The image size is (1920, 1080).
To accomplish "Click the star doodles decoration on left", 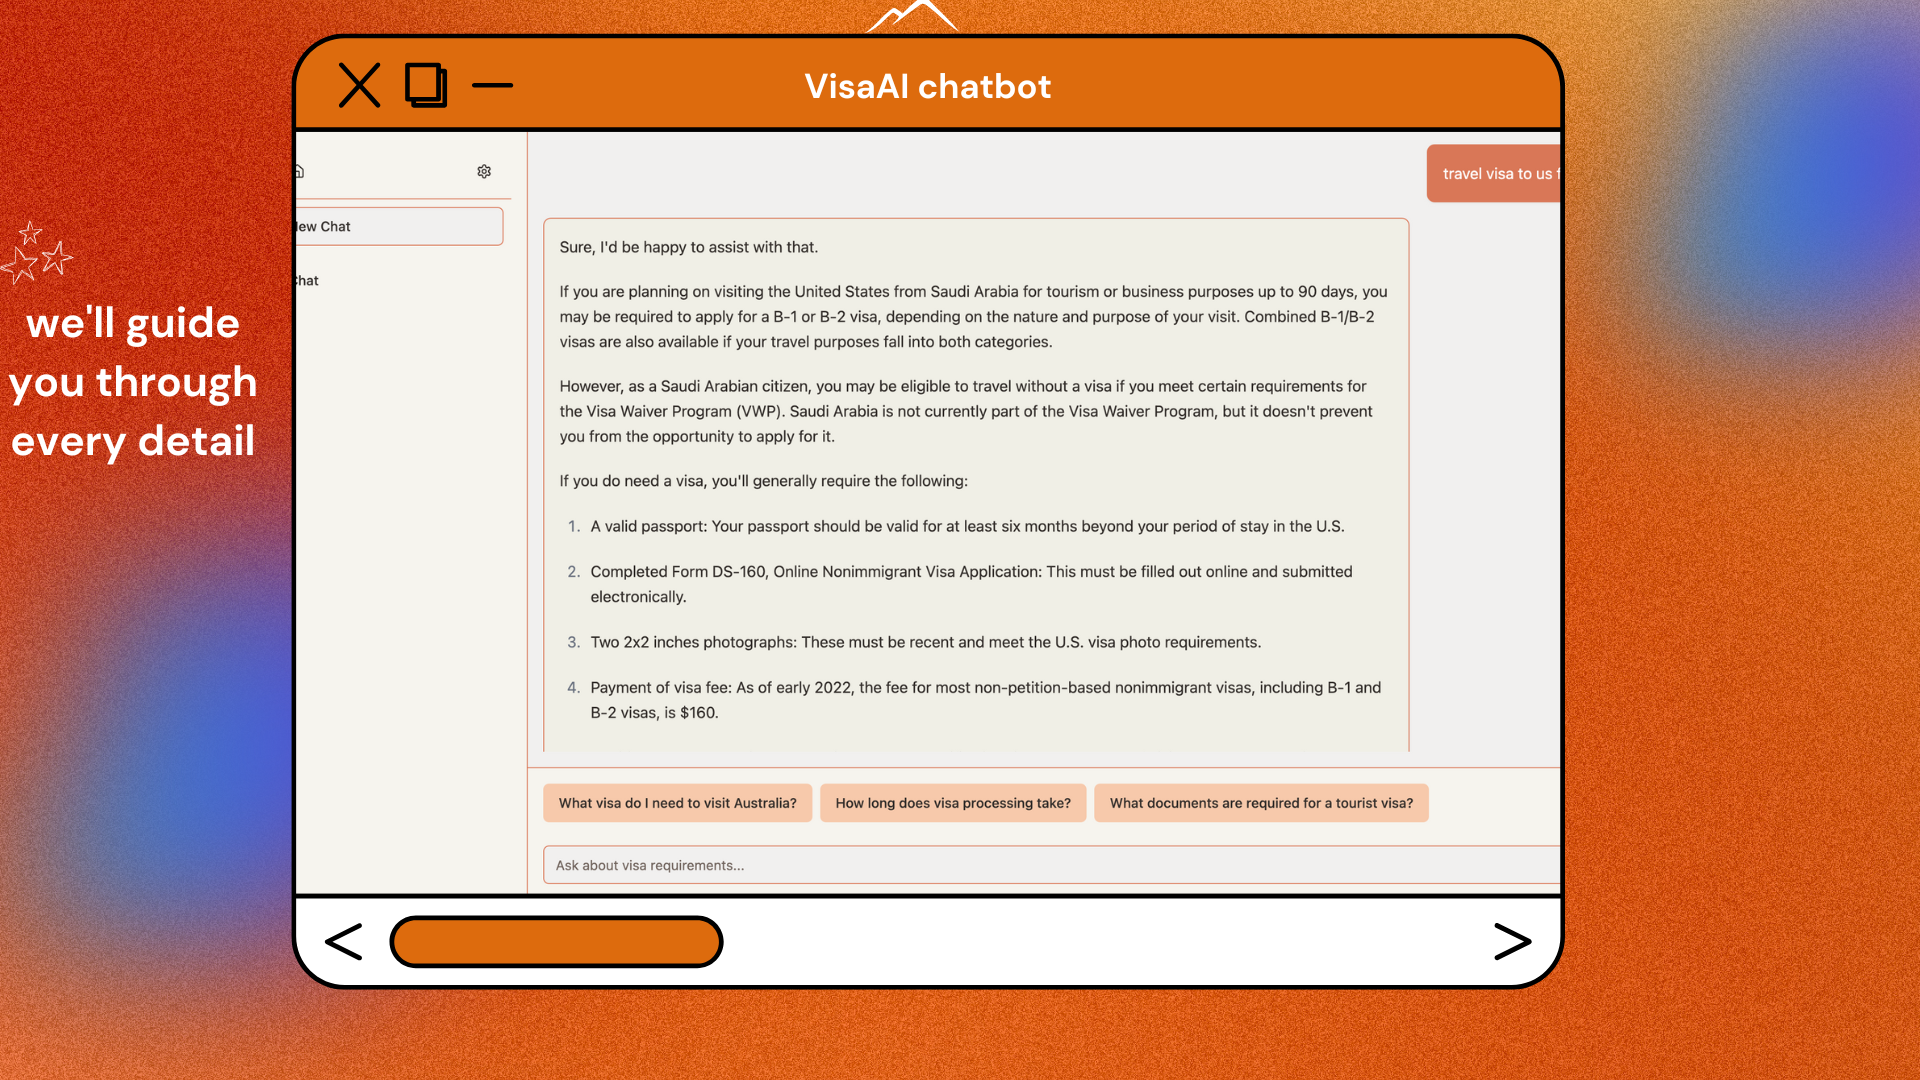I will coord(38,252).
